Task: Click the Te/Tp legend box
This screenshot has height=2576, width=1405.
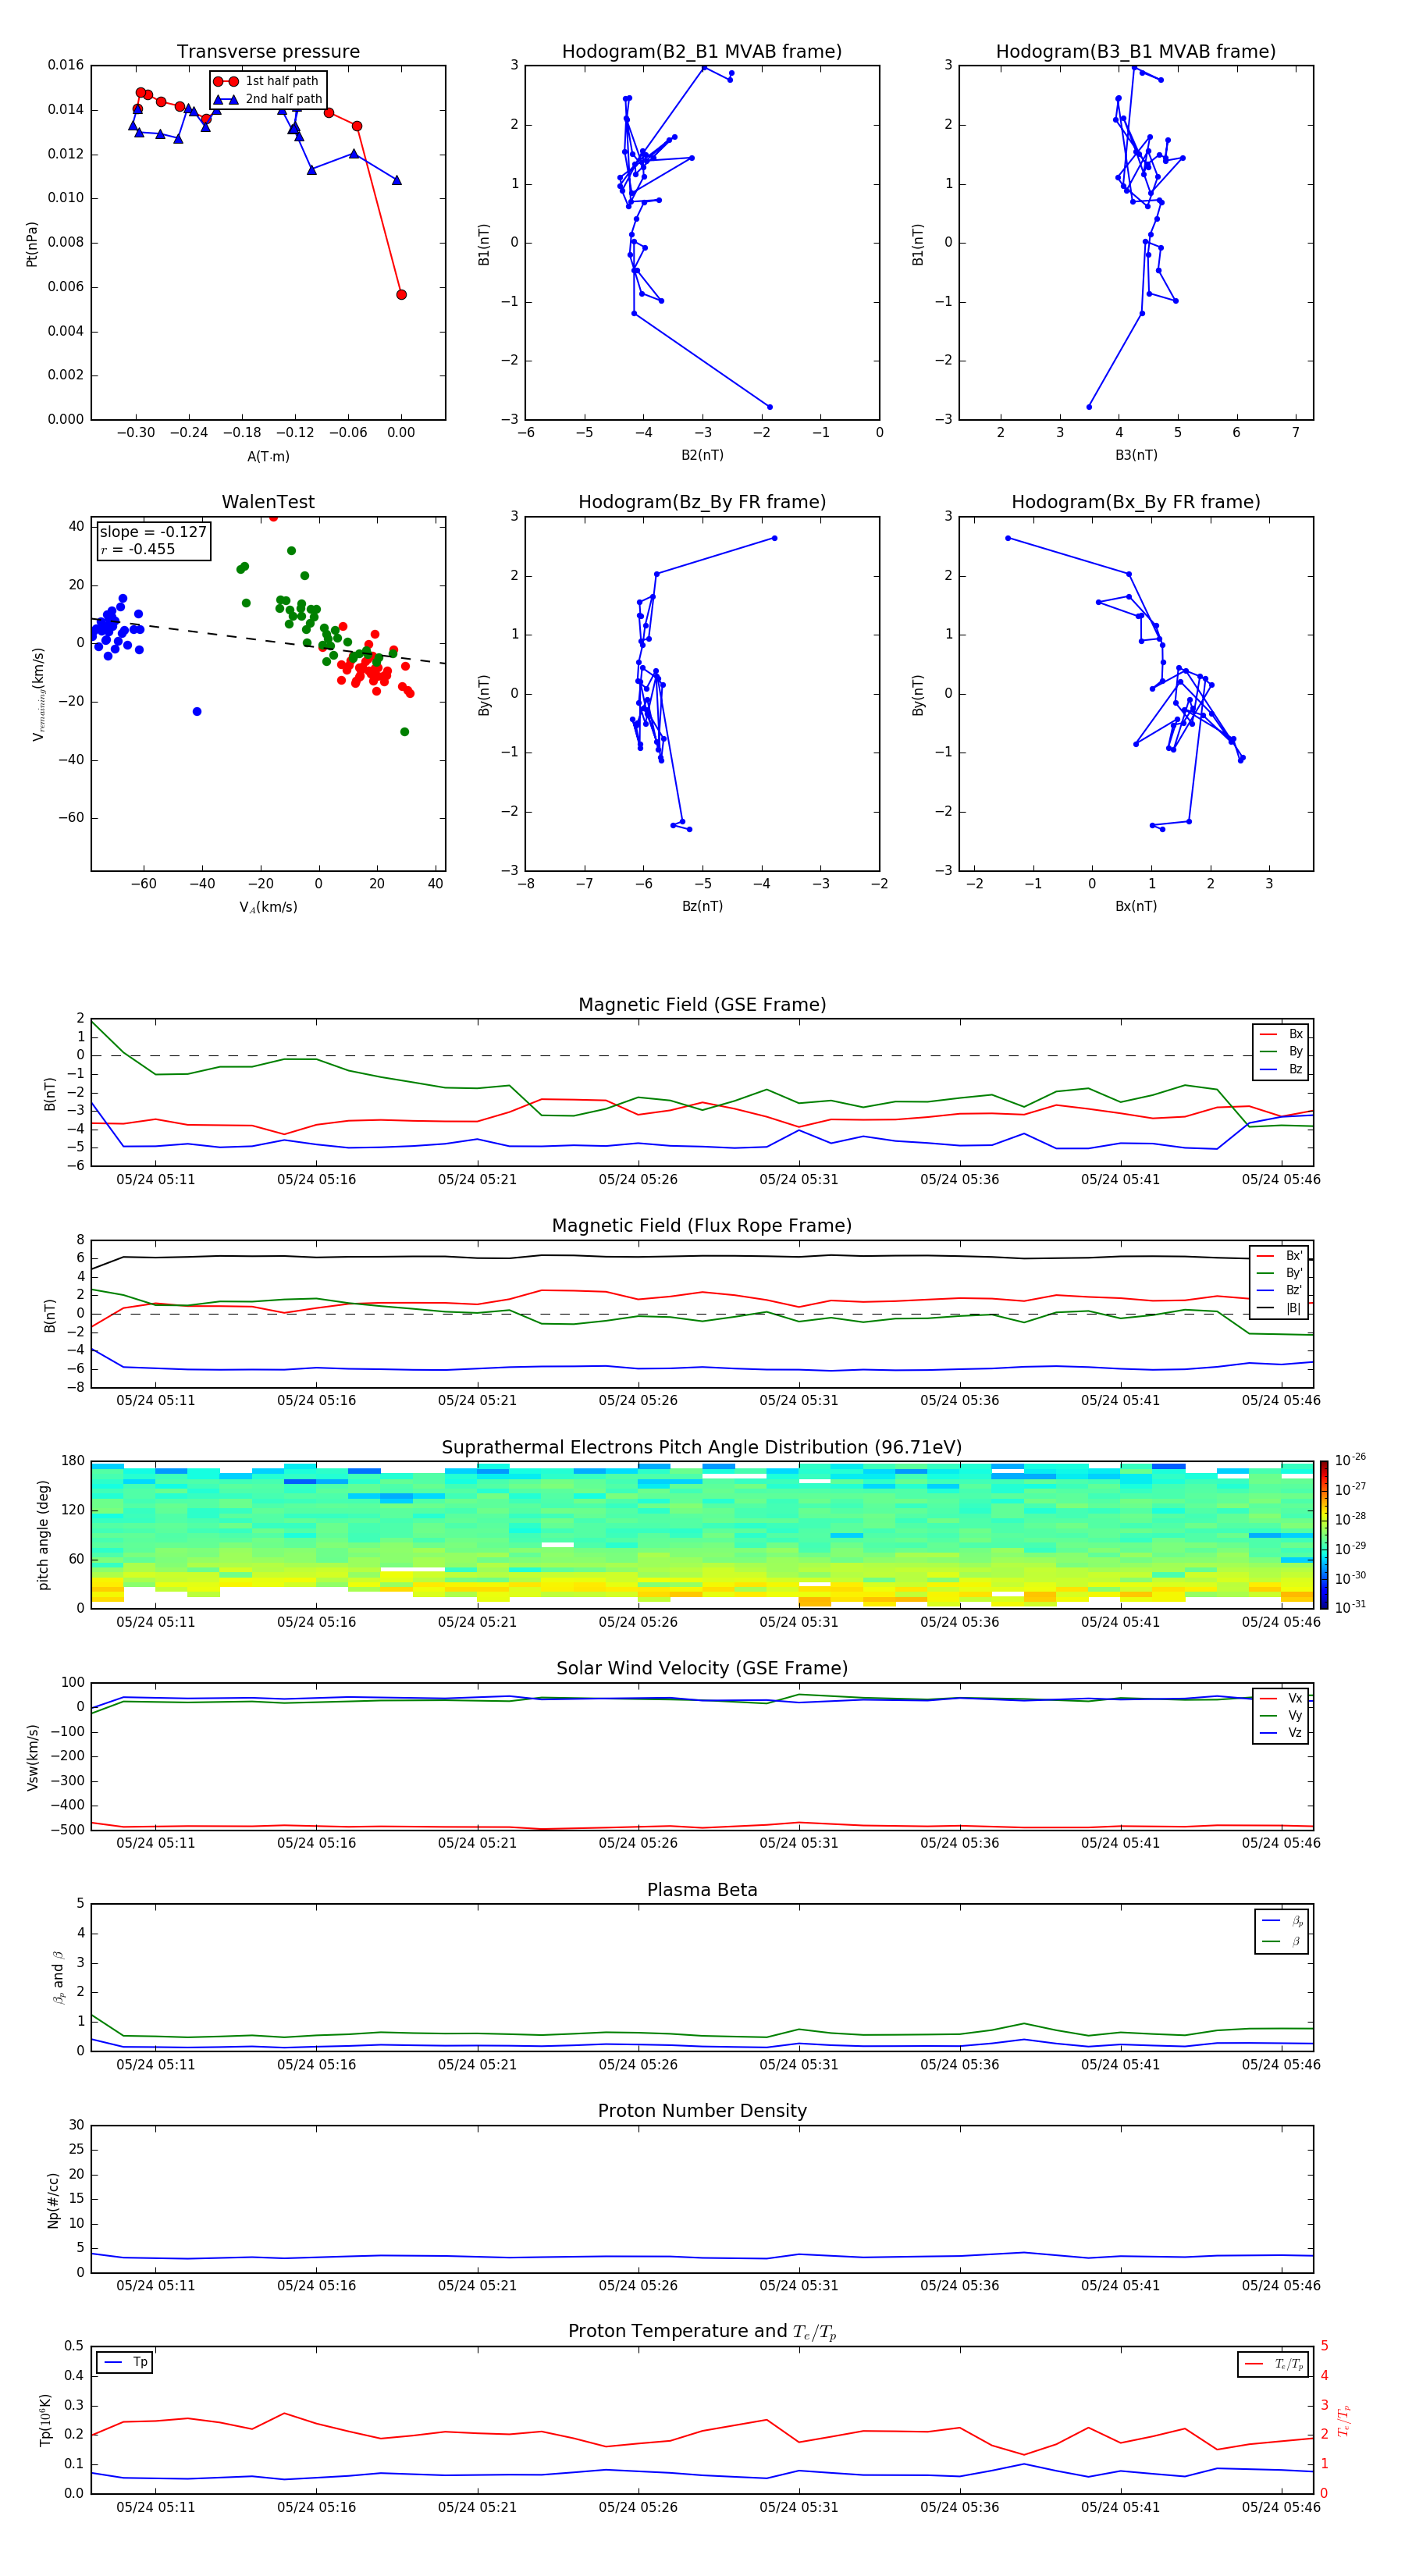Action: (x=1273, y=2364)
